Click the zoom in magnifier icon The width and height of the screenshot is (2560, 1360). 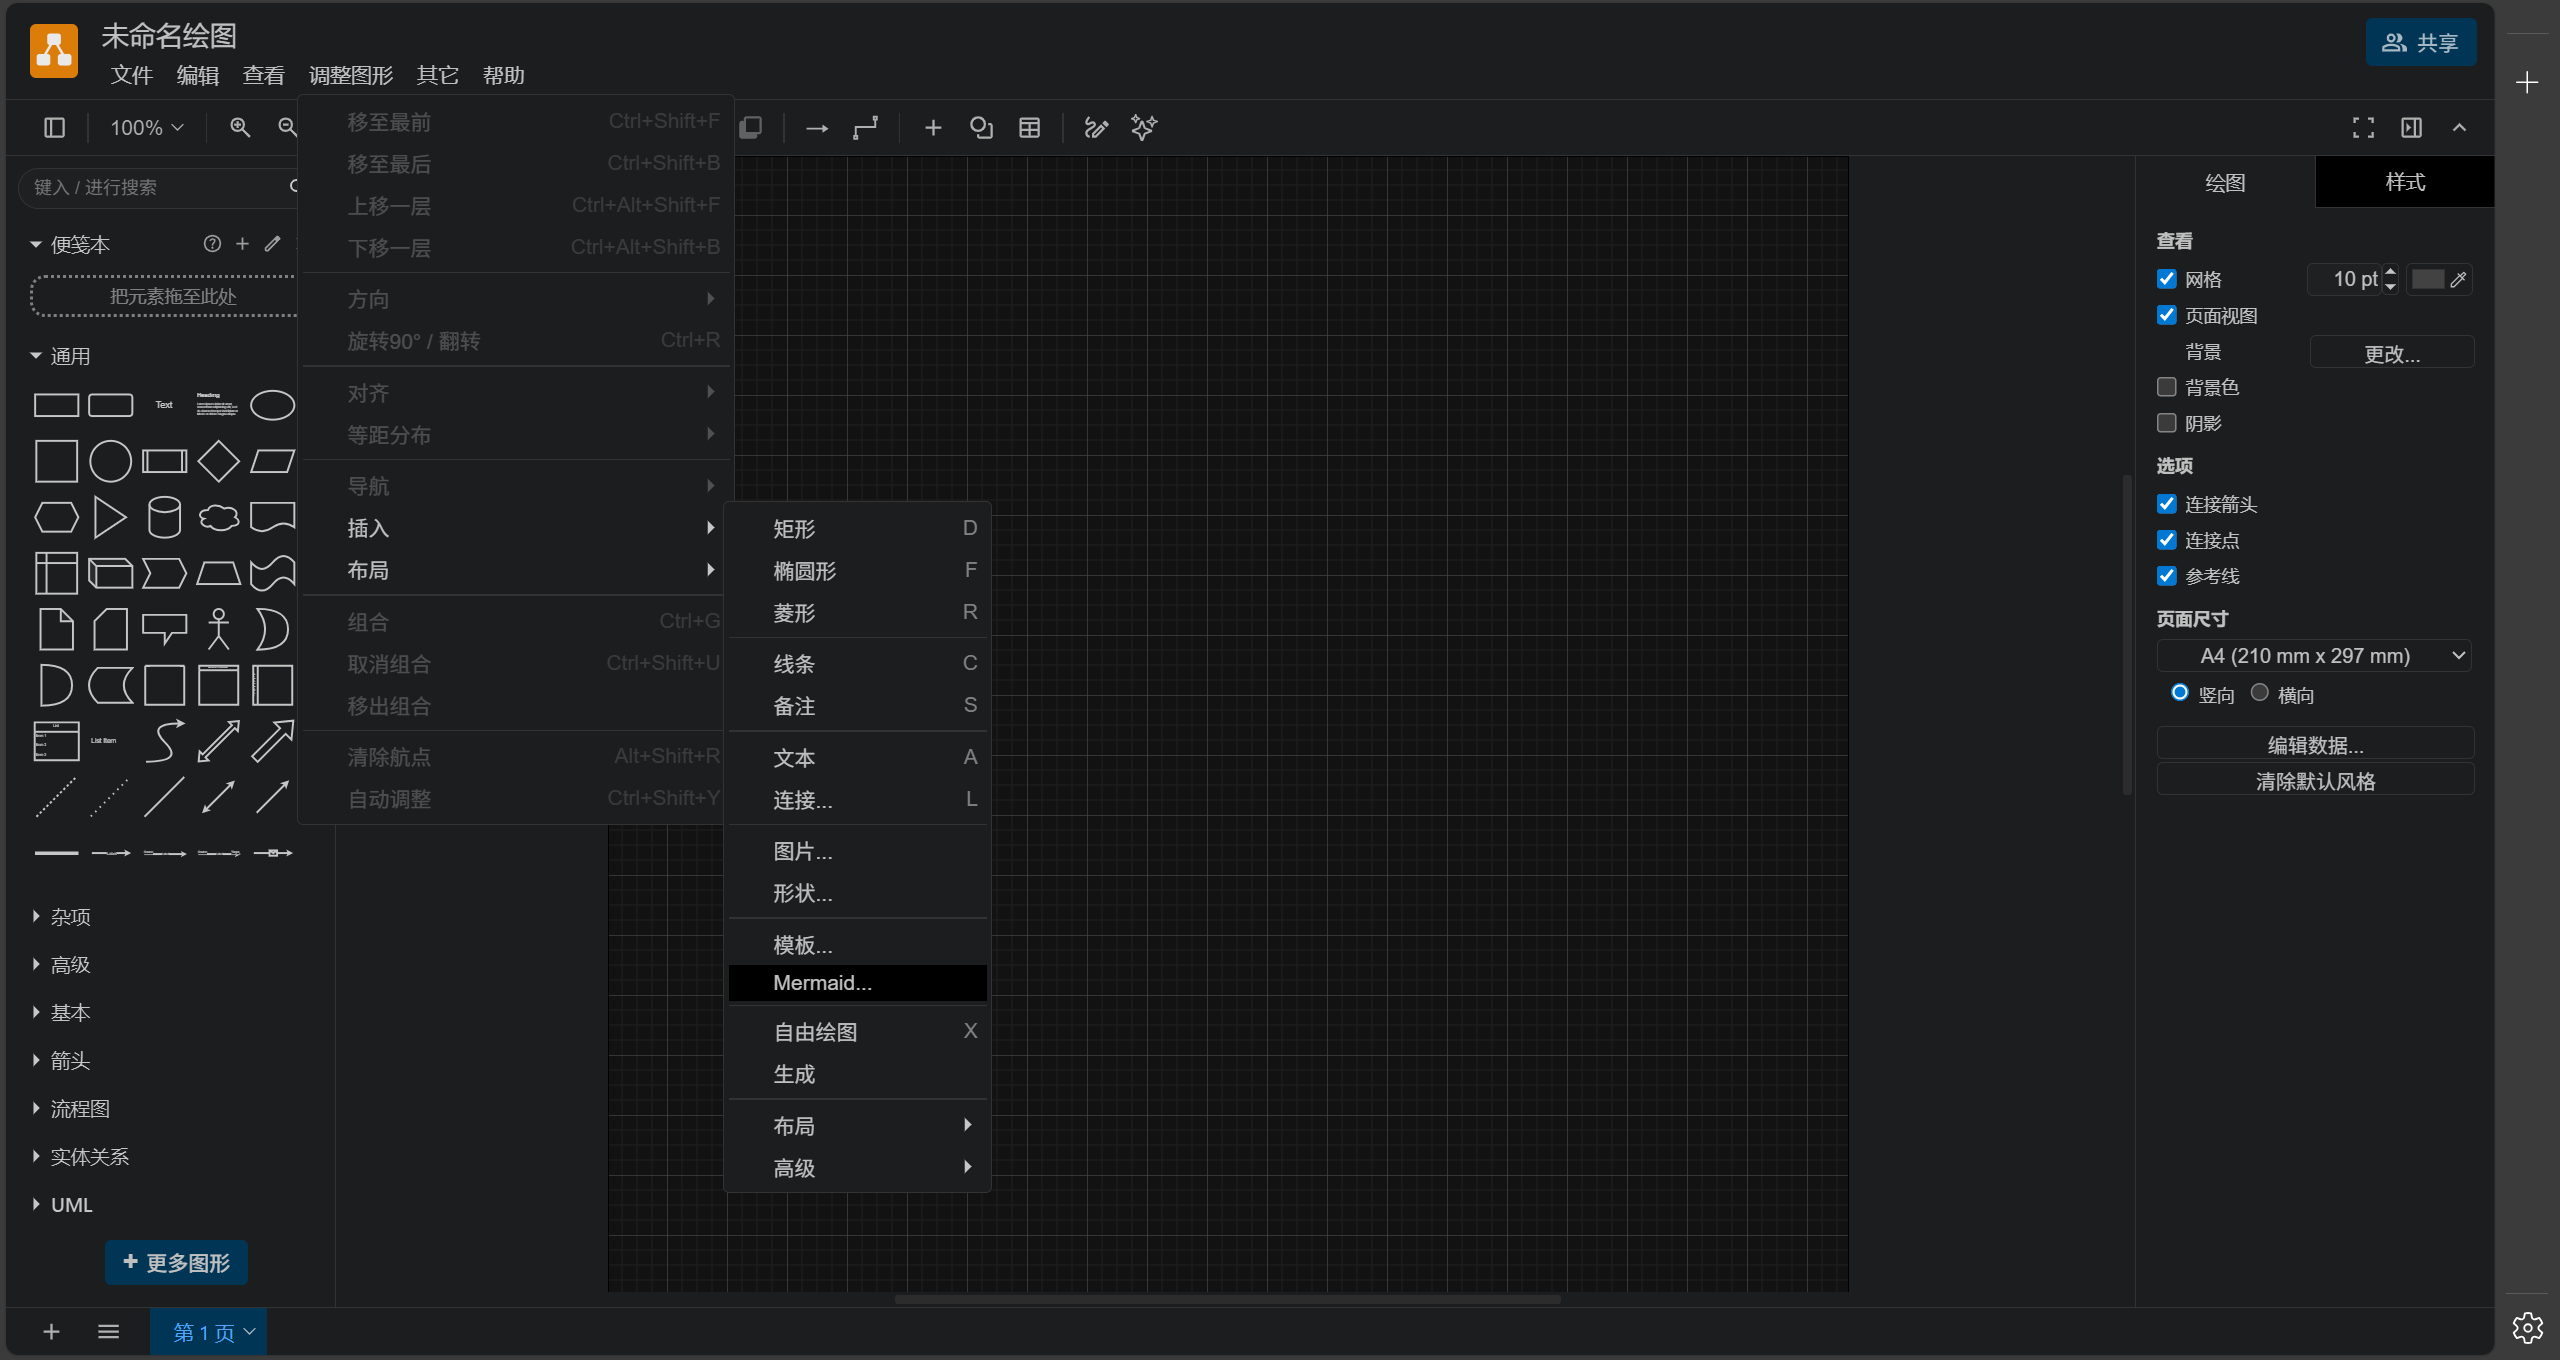pos(240,127)
